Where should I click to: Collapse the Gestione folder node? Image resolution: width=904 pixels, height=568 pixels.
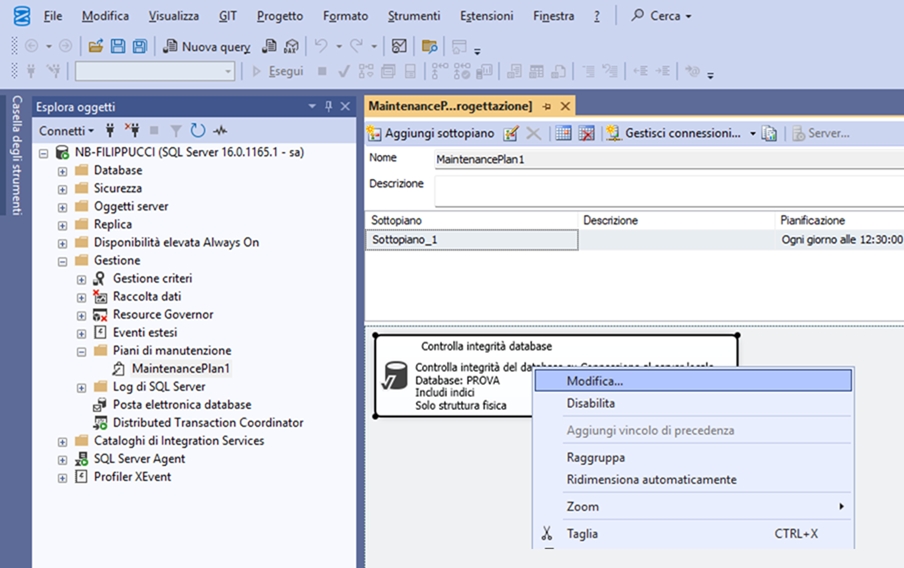(63, 261)
